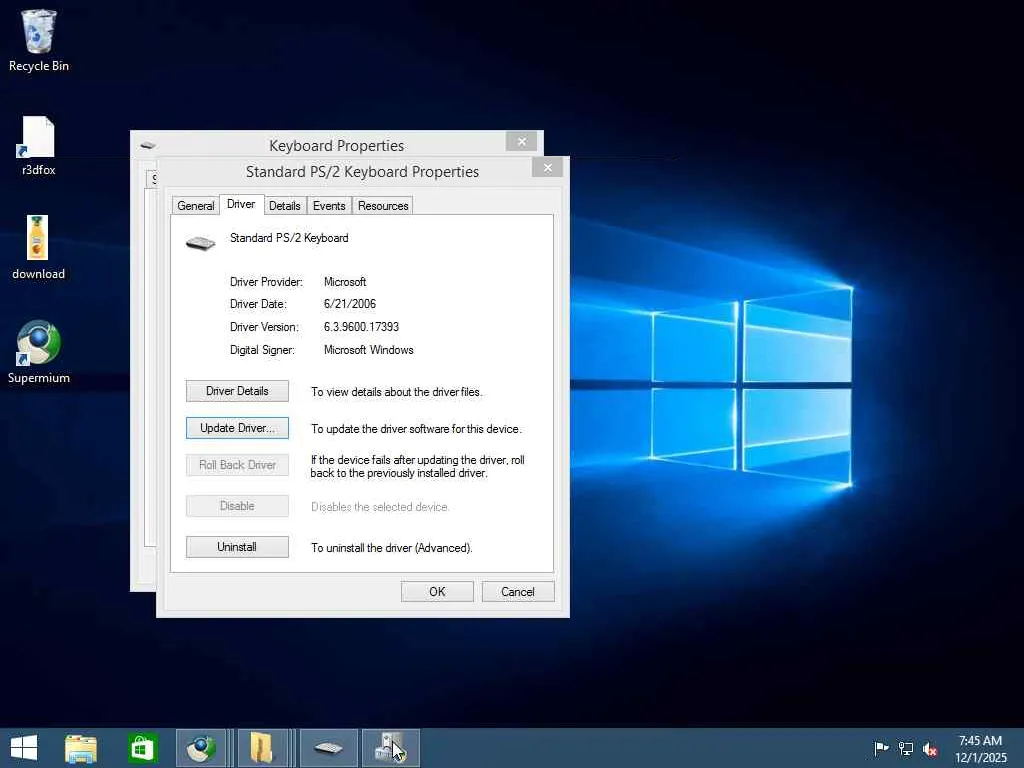Open the Details tab
Image resolution: width=1024 pixels, height=768 pixels.
285,206
